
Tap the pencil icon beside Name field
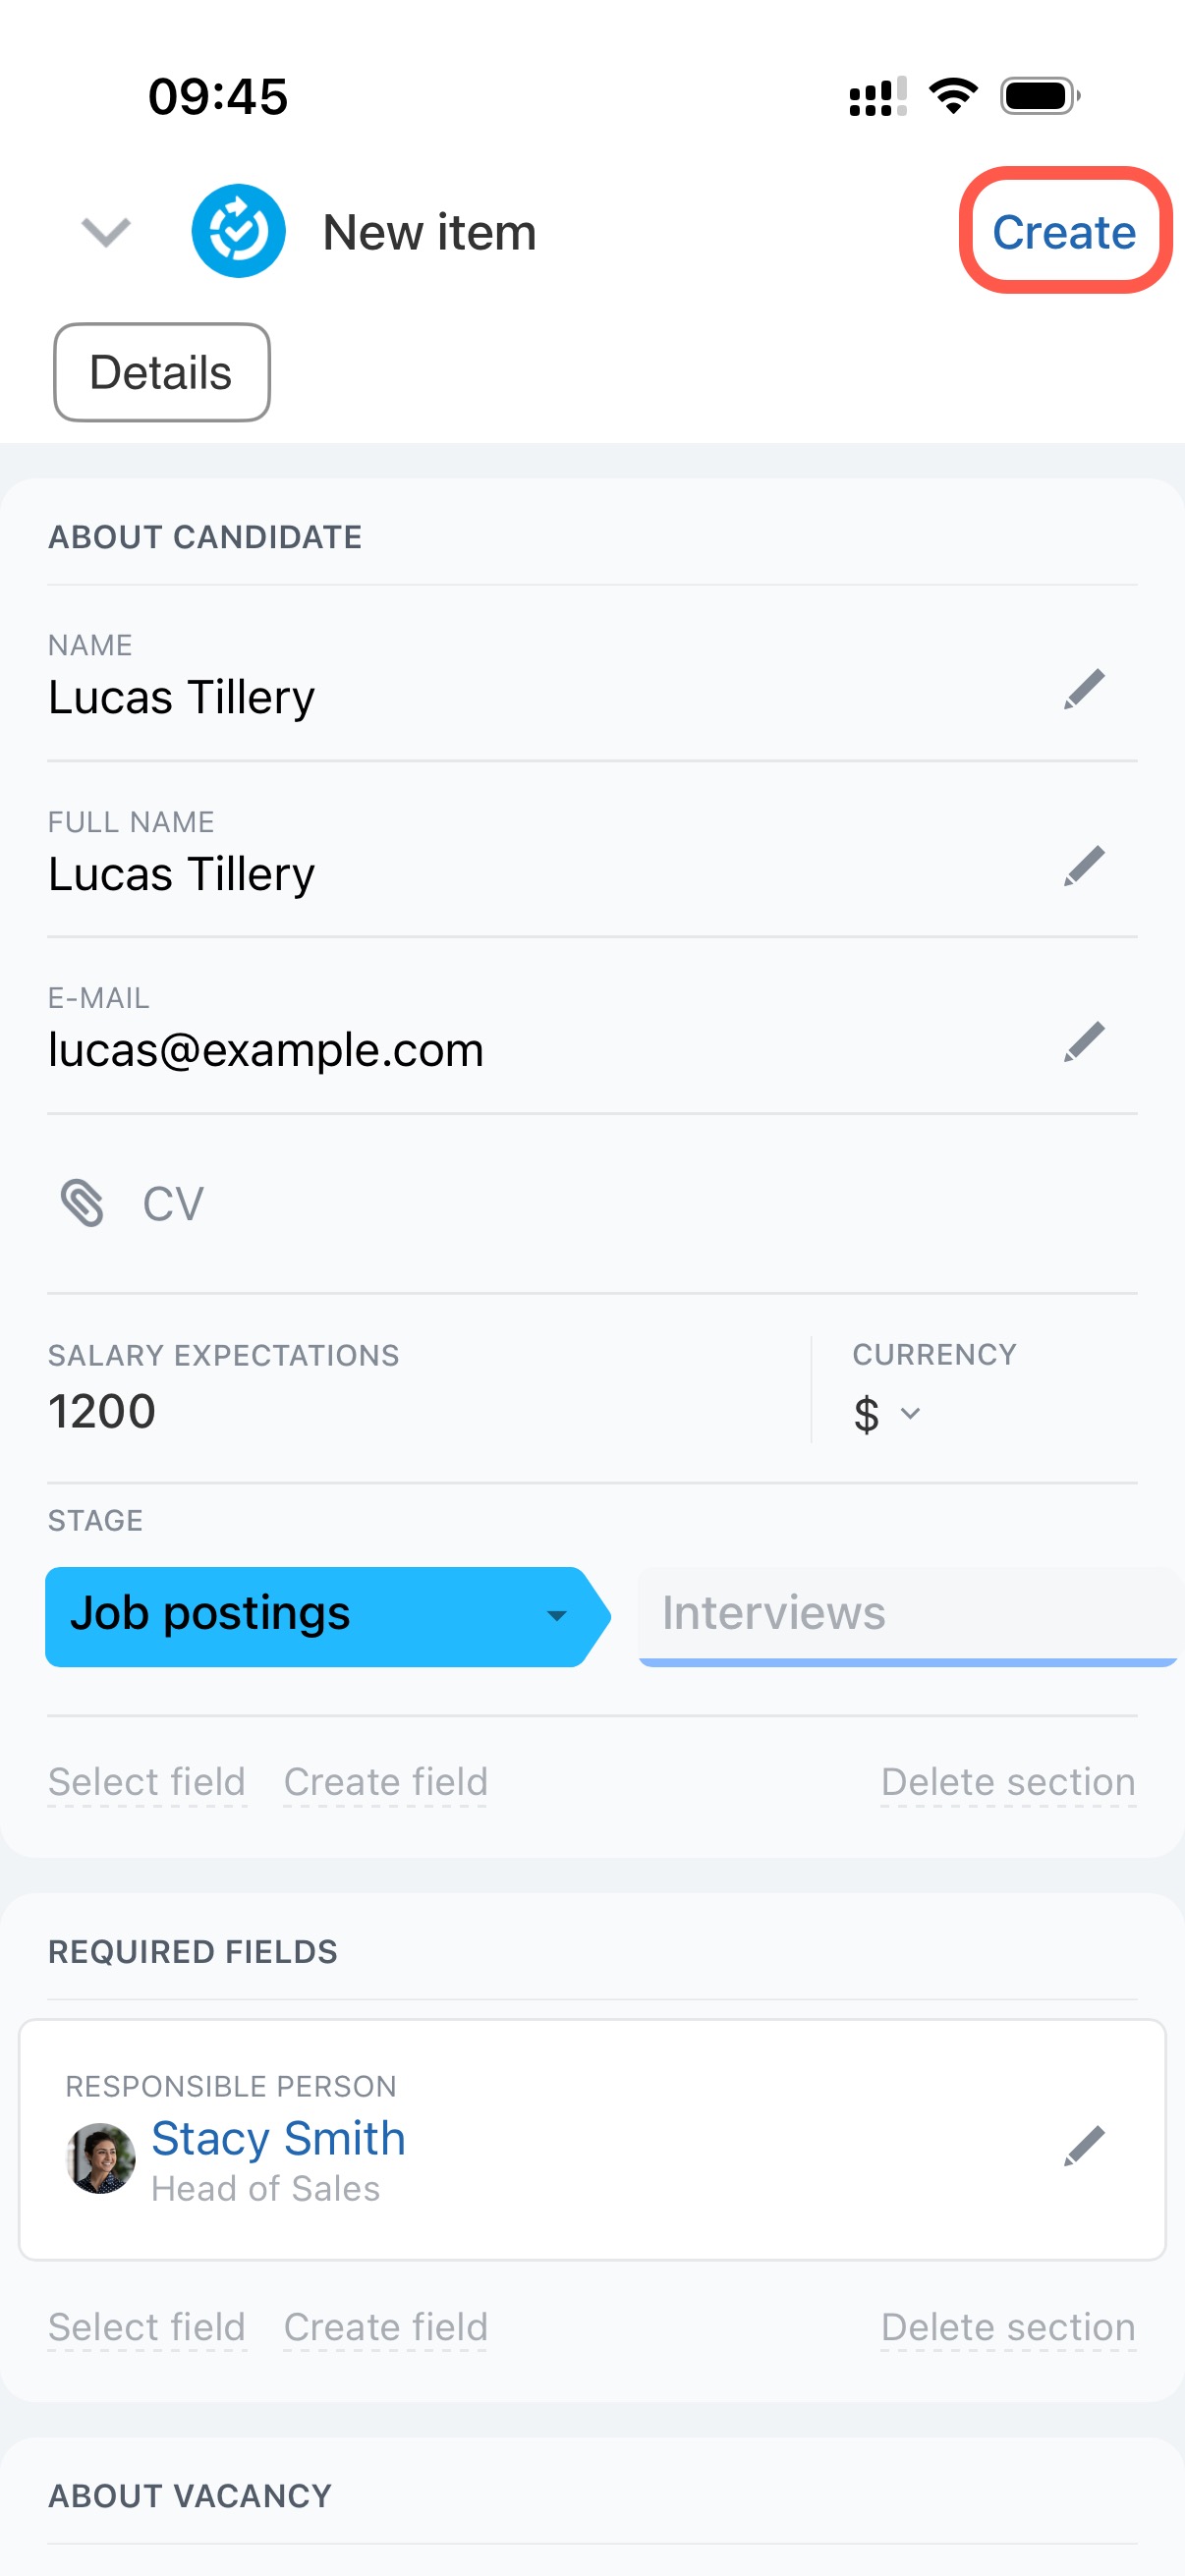pos(1083,690)
